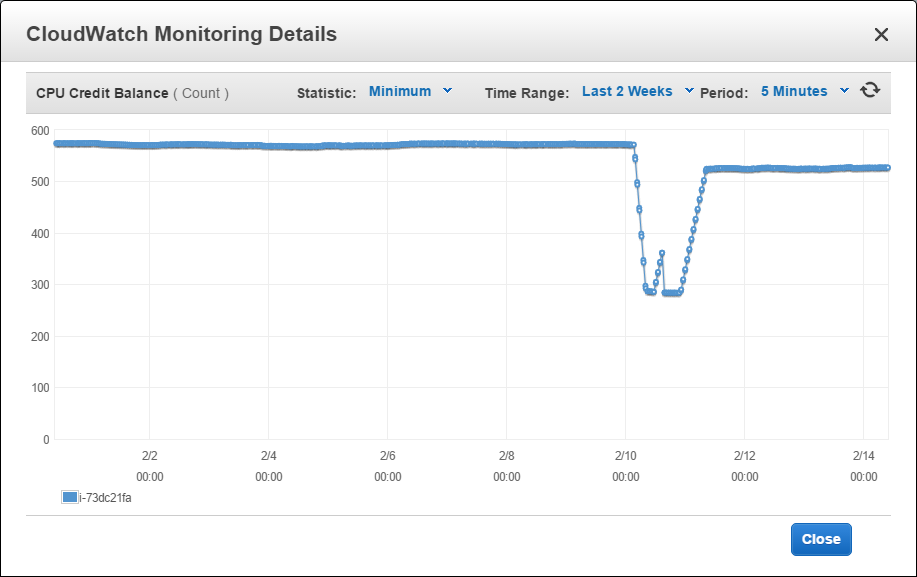917x577 pixels.
Task: Click the 300 y-axis value
Action: [x=40, y=285]
